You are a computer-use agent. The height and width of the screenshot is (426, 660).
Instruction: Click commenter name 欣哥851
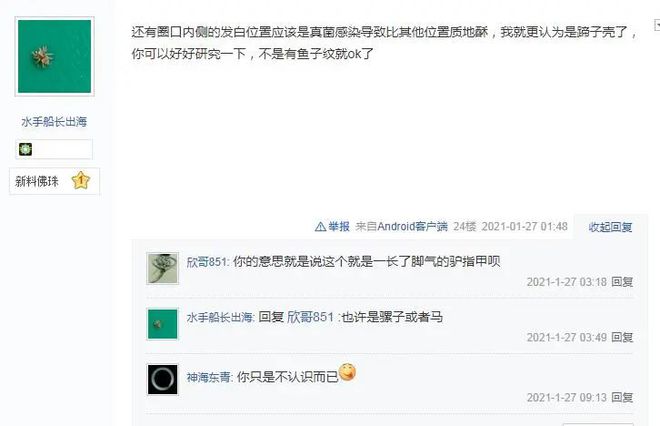click(207, 262)
